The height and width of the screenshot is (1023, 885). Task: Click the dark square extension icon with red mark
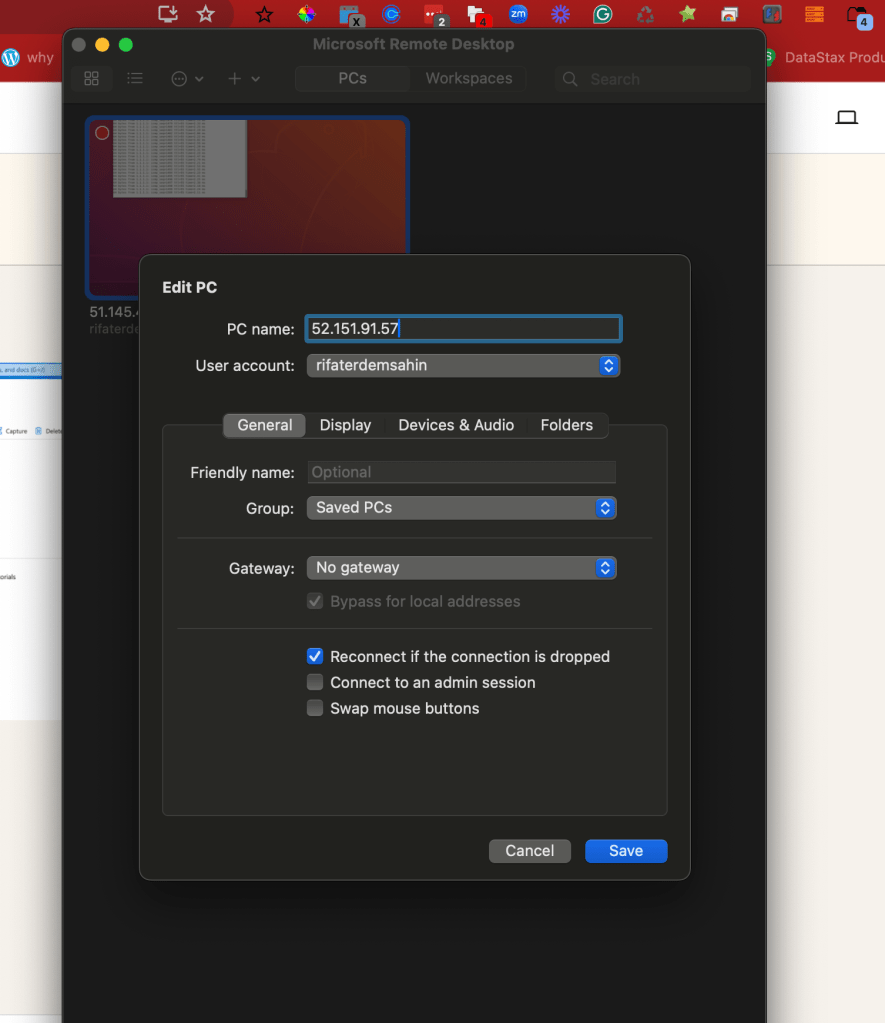[x=772, y=14]
